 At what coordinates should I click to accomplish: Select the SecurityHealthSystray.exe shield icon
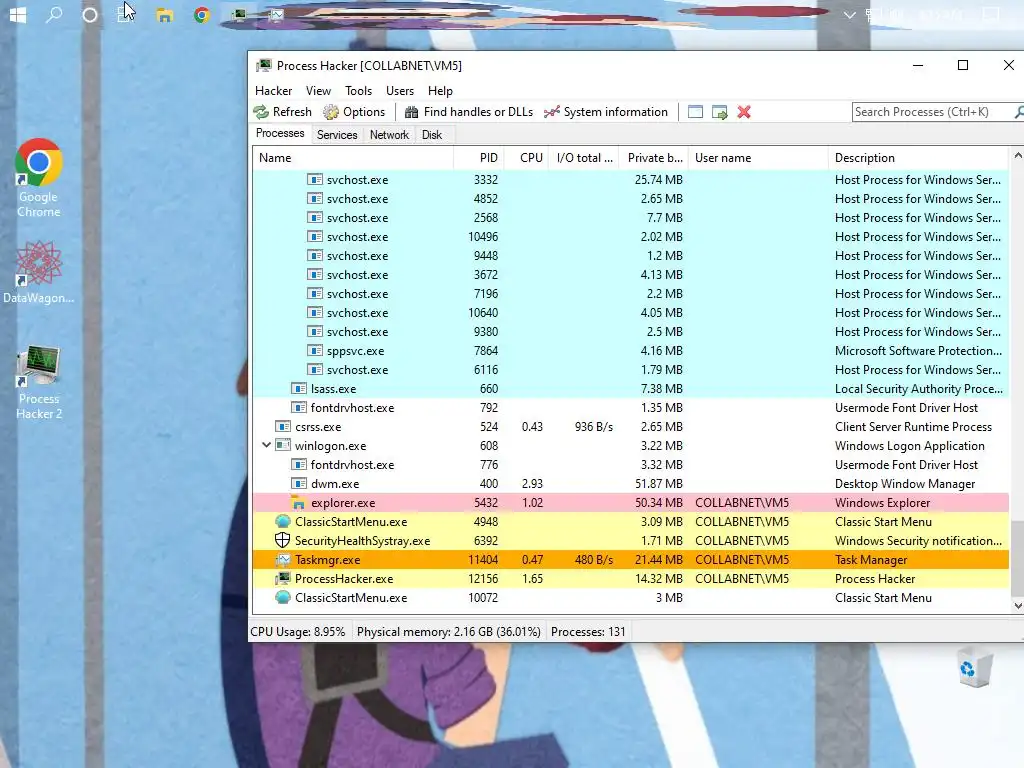click(283, 541)
